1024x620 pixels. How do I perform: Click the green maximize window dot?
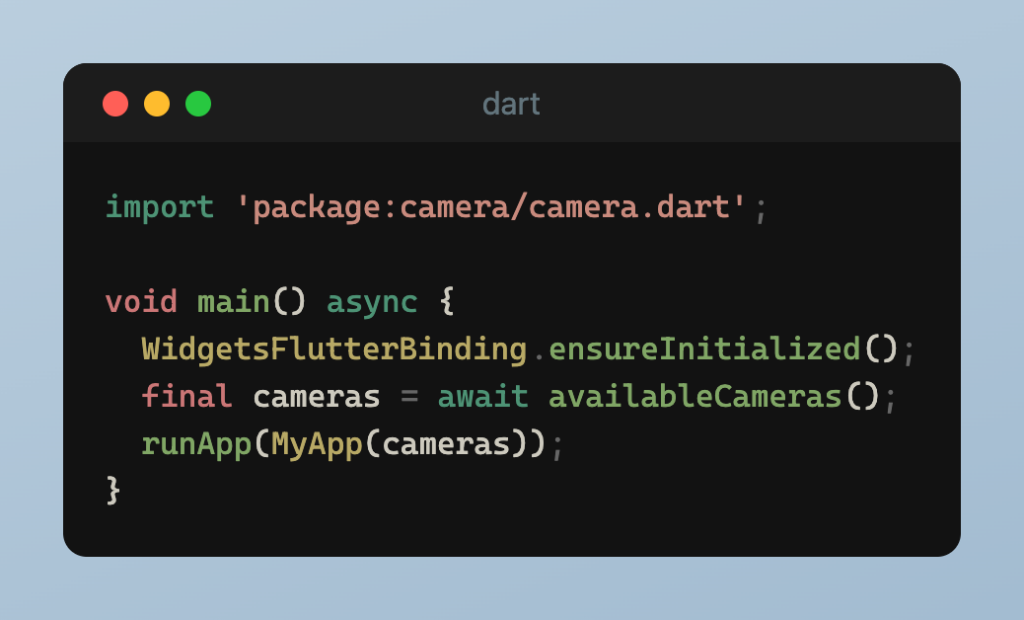coord(198,104)
